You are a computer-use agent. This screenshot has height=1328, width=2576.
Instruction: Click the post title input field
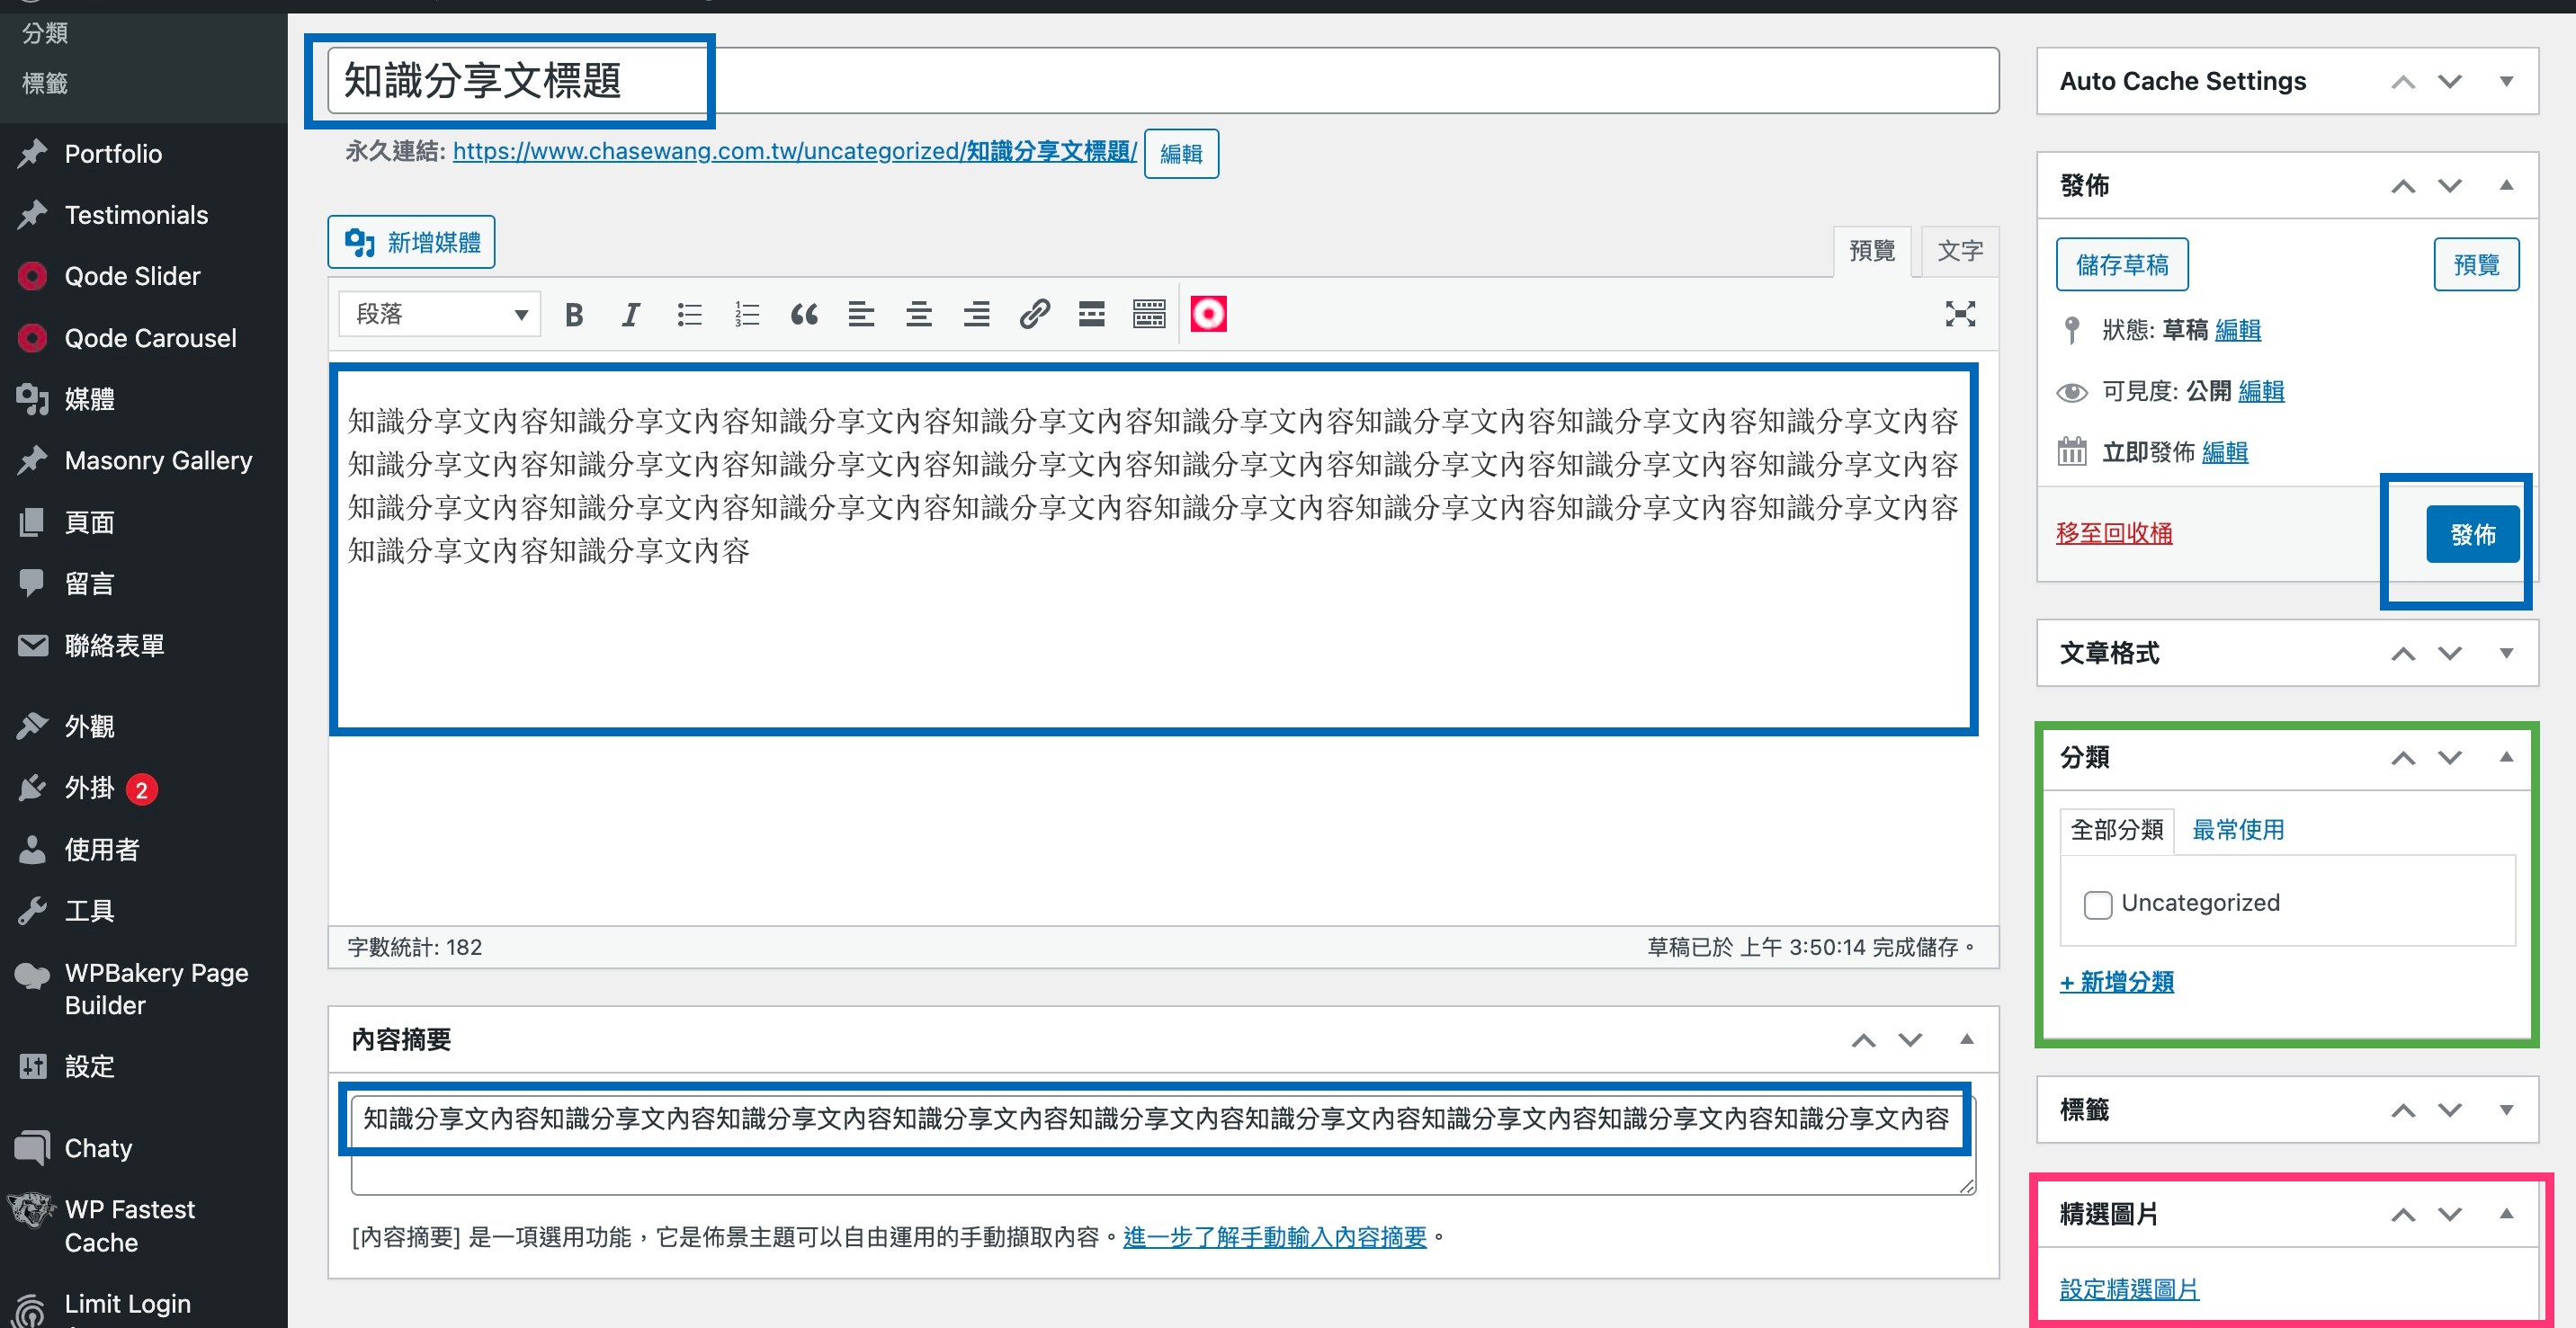point(1163,81)
